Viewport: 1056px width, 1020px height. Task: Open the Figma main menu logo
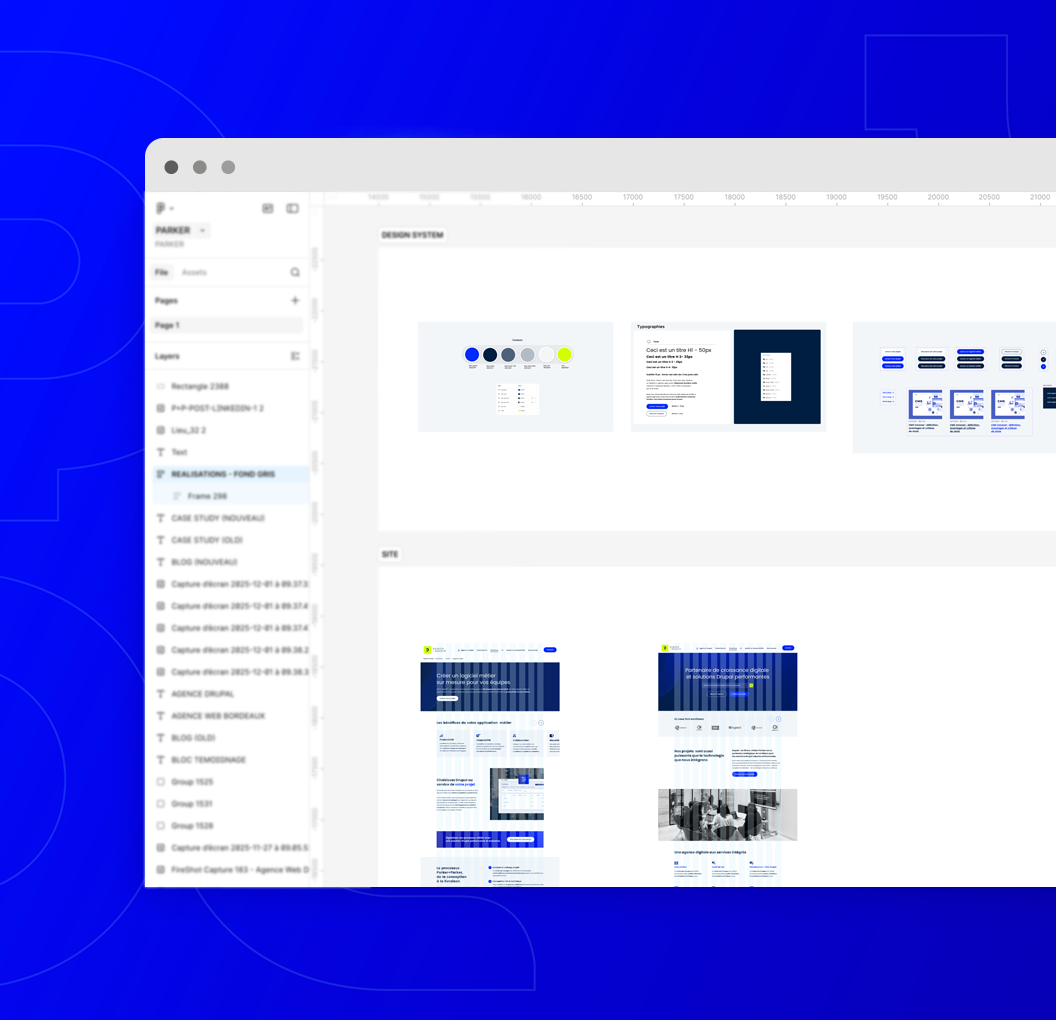coord(160,208)
